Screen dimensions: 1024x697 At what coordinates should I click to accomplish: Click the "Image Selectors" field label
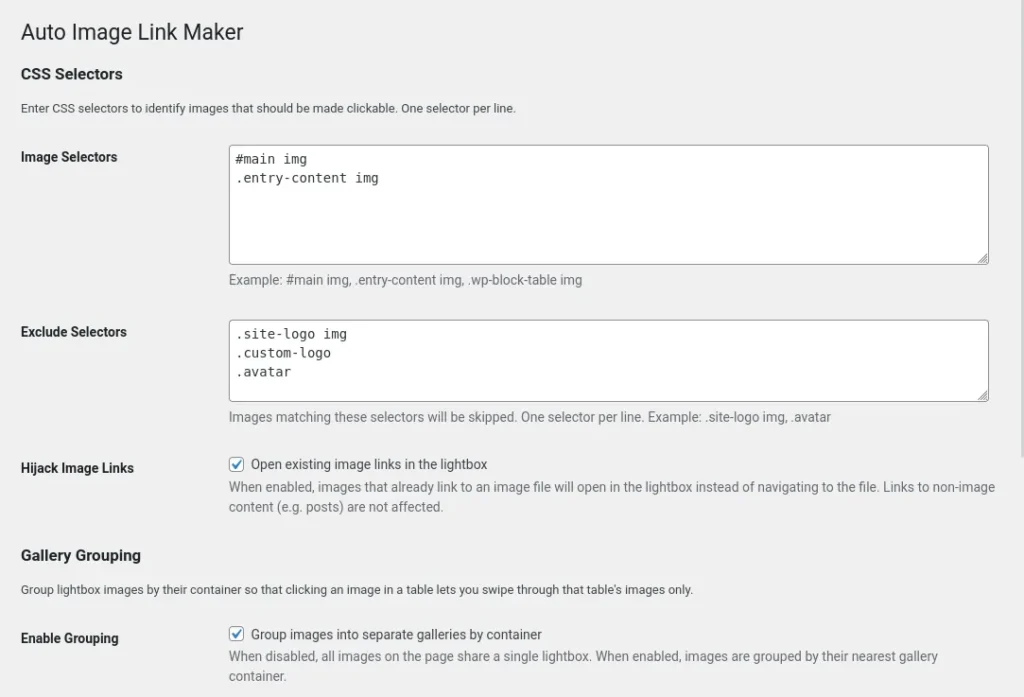68,157
